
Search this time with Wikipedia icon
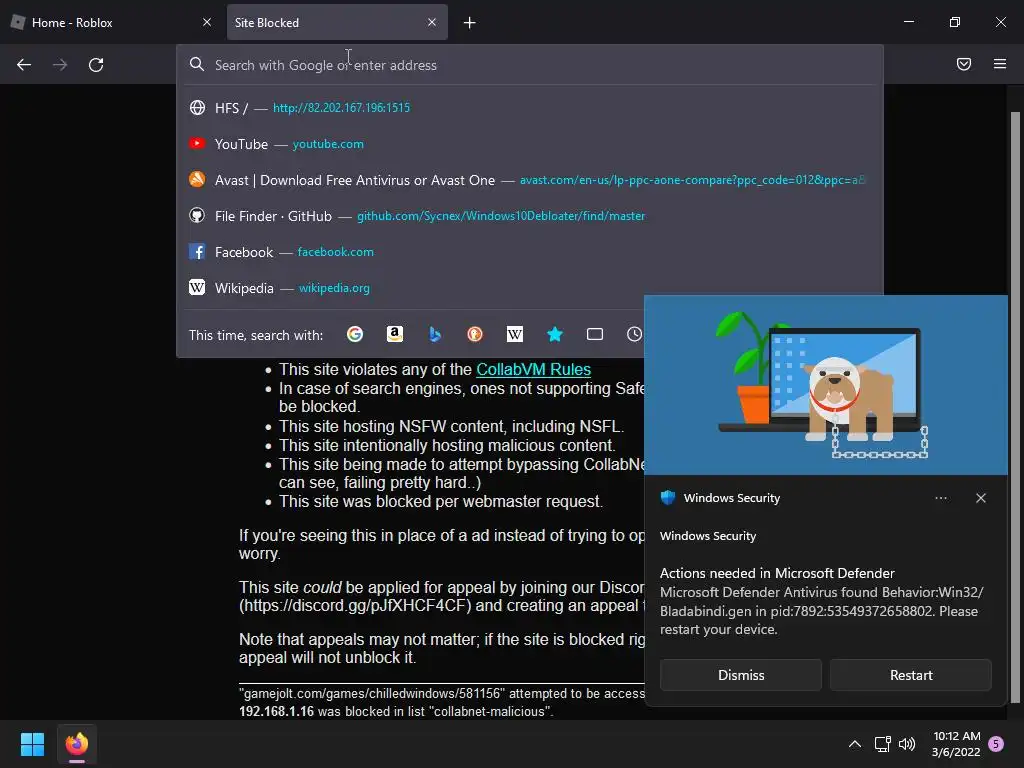[515, 334]
